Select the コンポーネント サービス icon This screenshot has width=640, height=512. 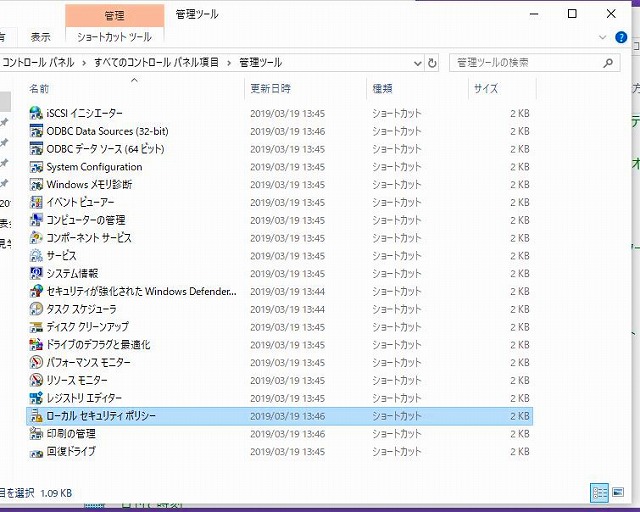tap(36, 238)
